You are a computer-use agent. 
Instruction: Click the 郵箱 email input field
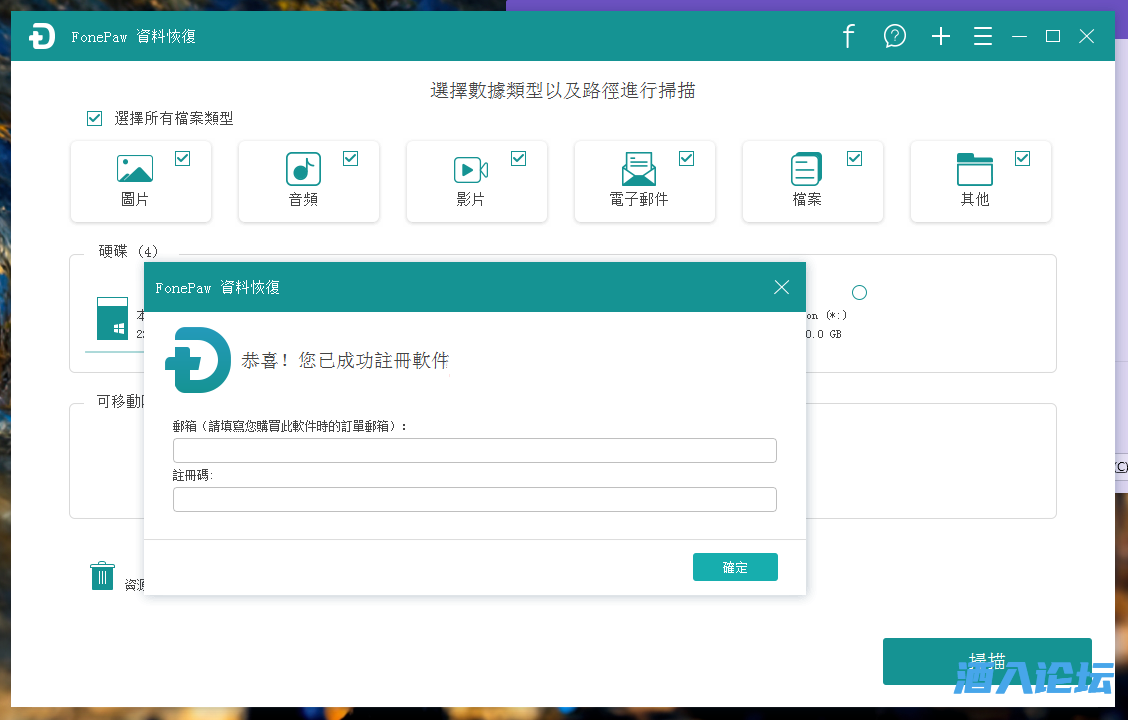click(x=474, y=450)
